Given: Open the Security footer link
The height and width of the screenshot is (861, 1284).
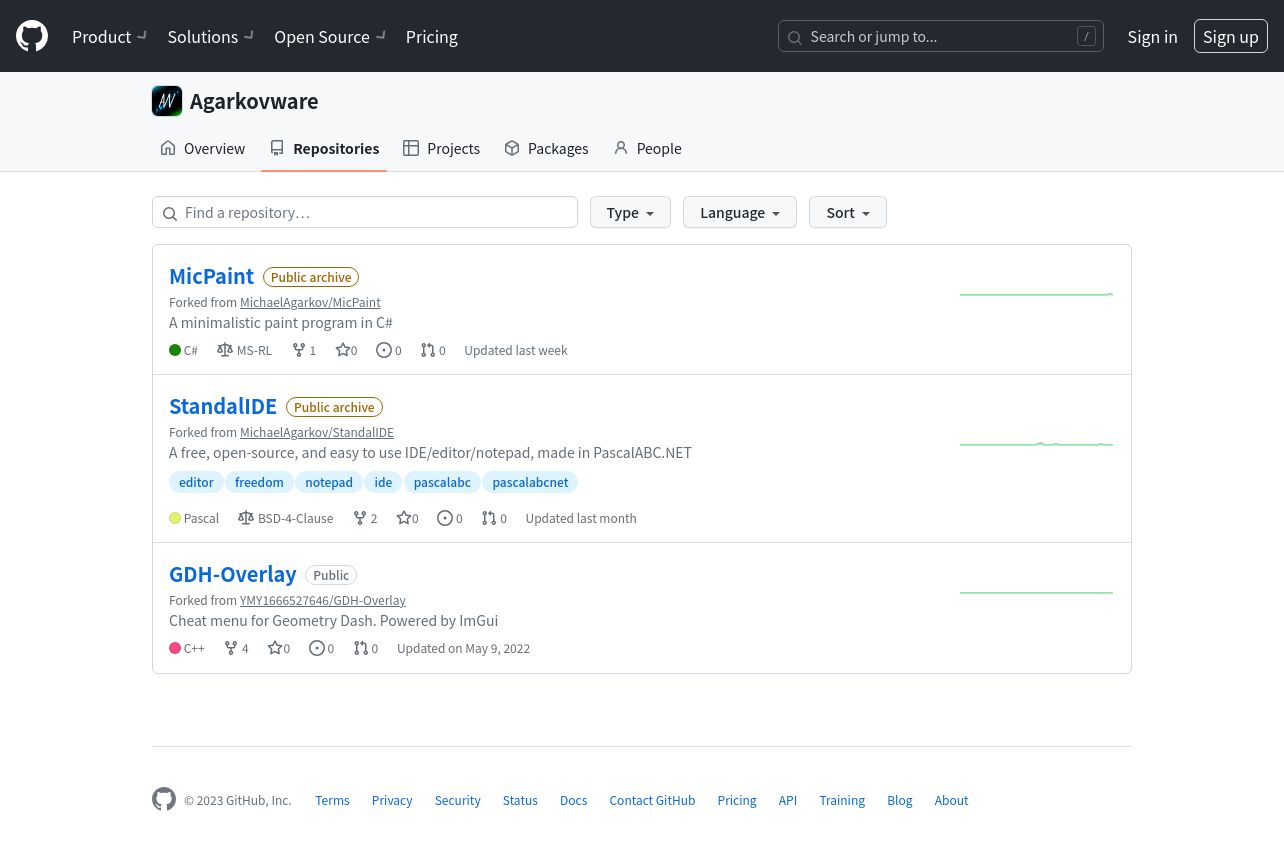Looking at the screenshot, I should click(457, 800).
